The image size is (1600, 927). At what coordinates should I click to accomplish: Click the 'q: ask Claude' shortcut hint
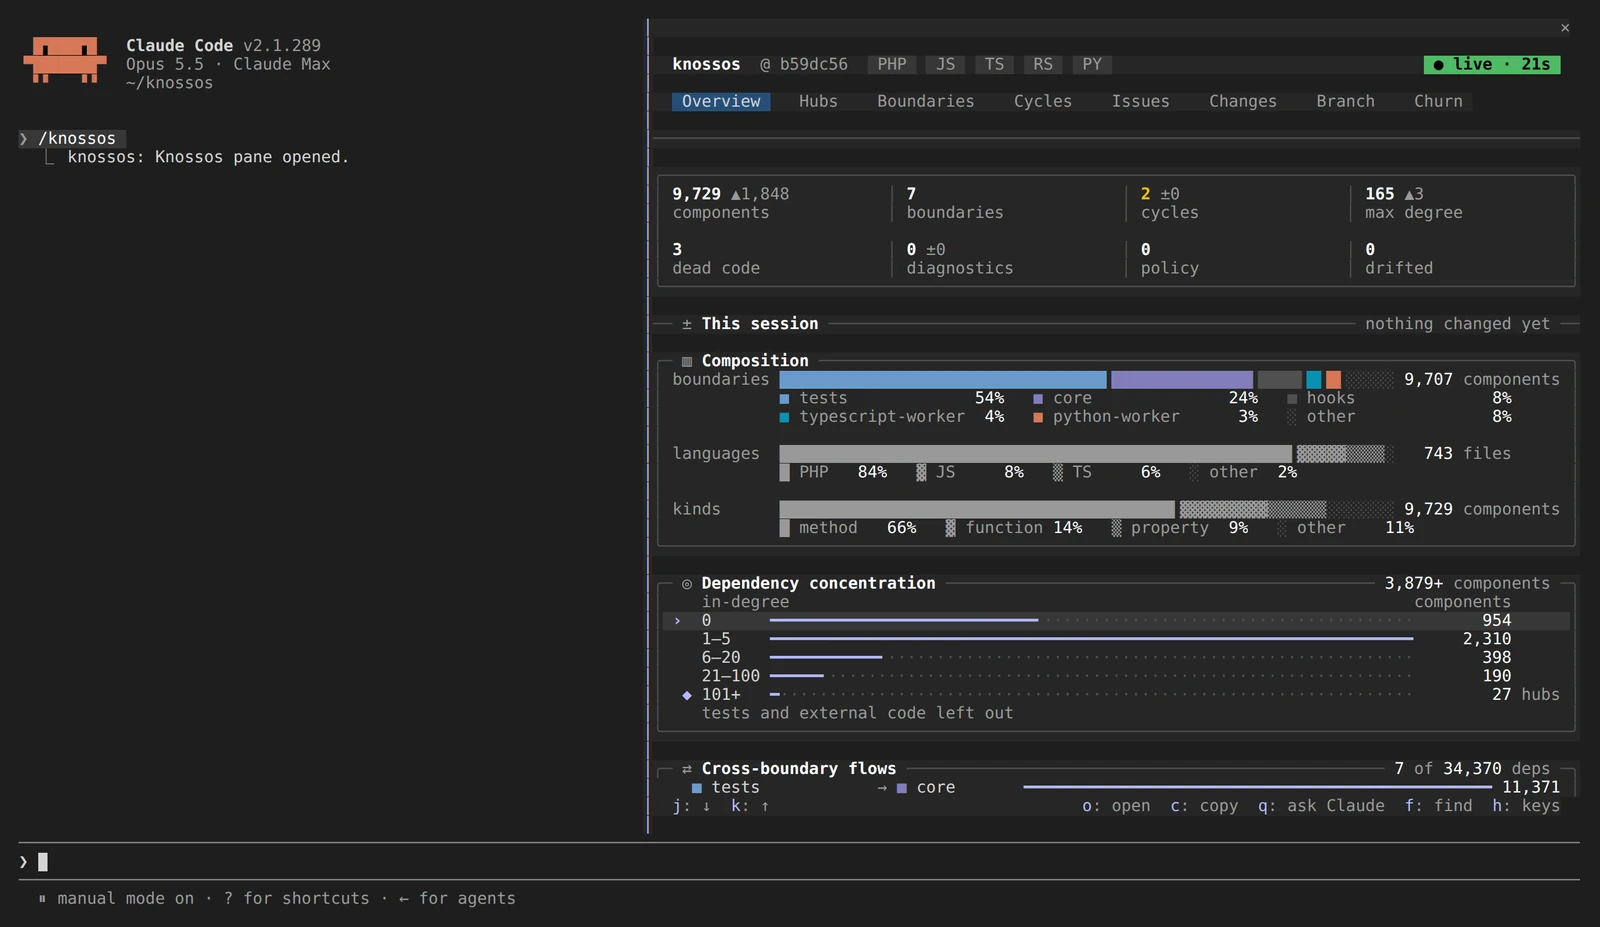click(1321, 806)
